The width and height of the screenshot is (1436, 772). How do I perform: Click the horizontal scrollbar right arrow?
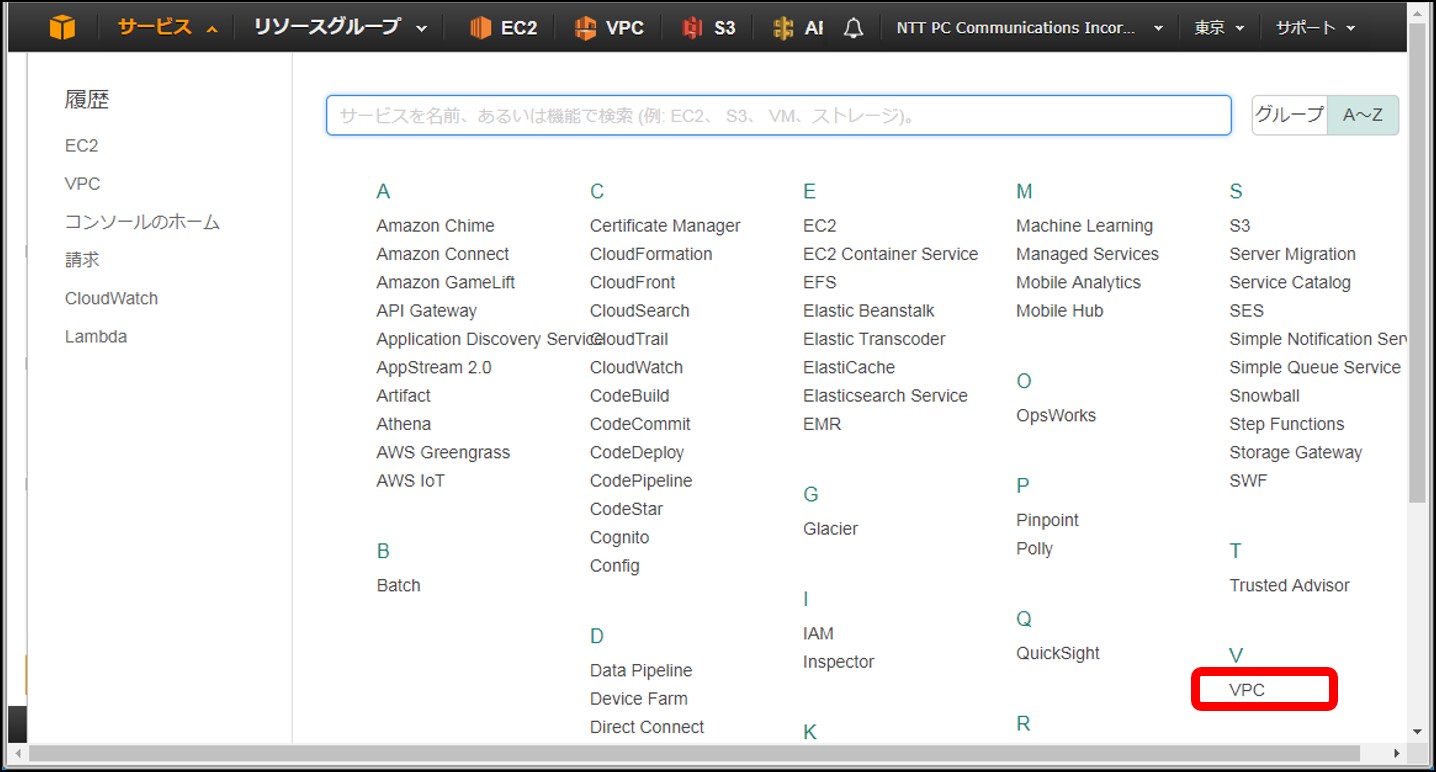coord(1398,753)
